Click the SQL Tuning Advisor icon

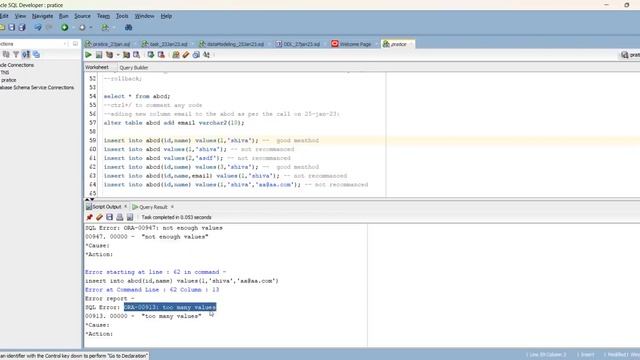[x=136, y=55]
